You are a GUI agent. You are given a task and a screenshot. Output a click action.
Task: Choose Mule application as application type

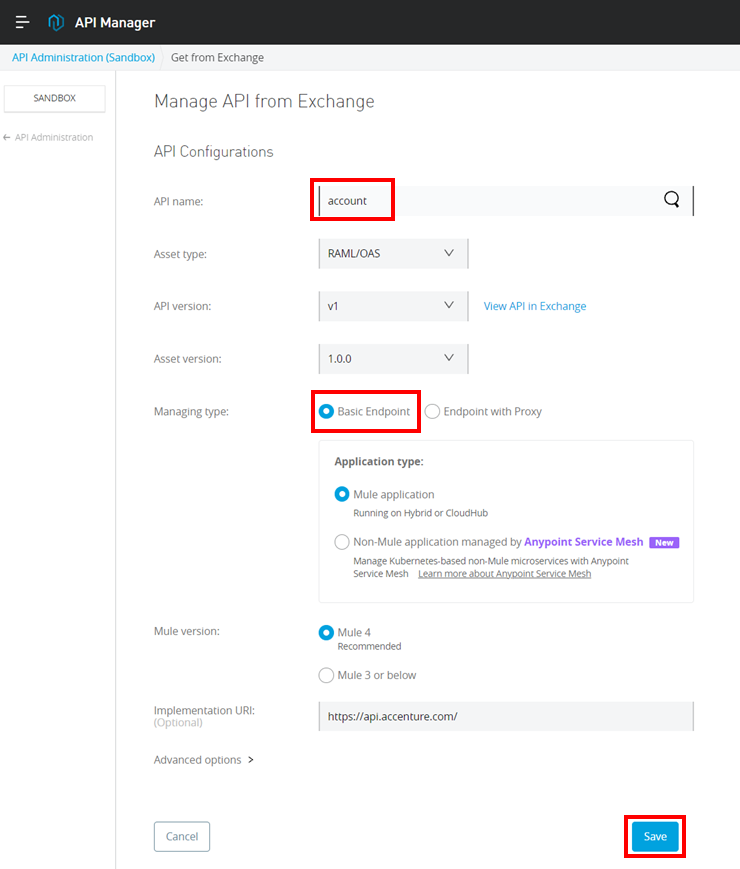pos(342,494)
